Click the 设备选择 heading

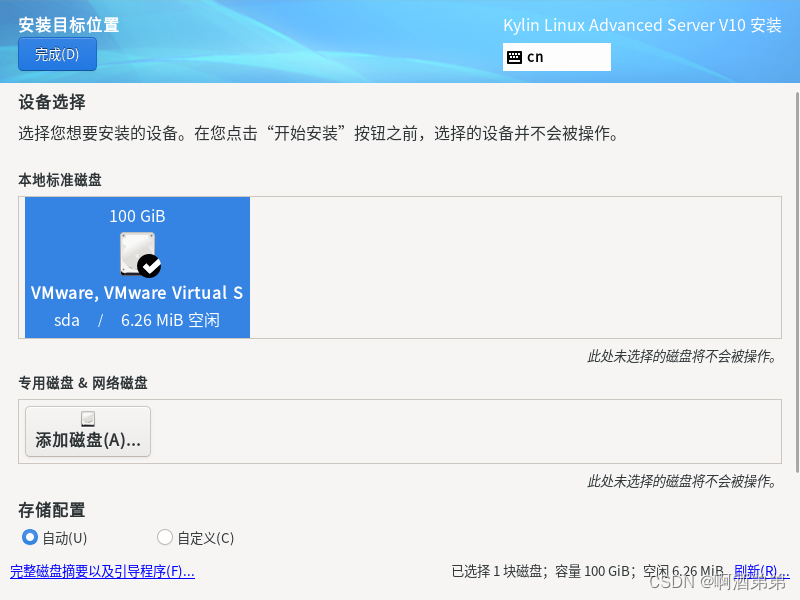click(x=52, y=102)
